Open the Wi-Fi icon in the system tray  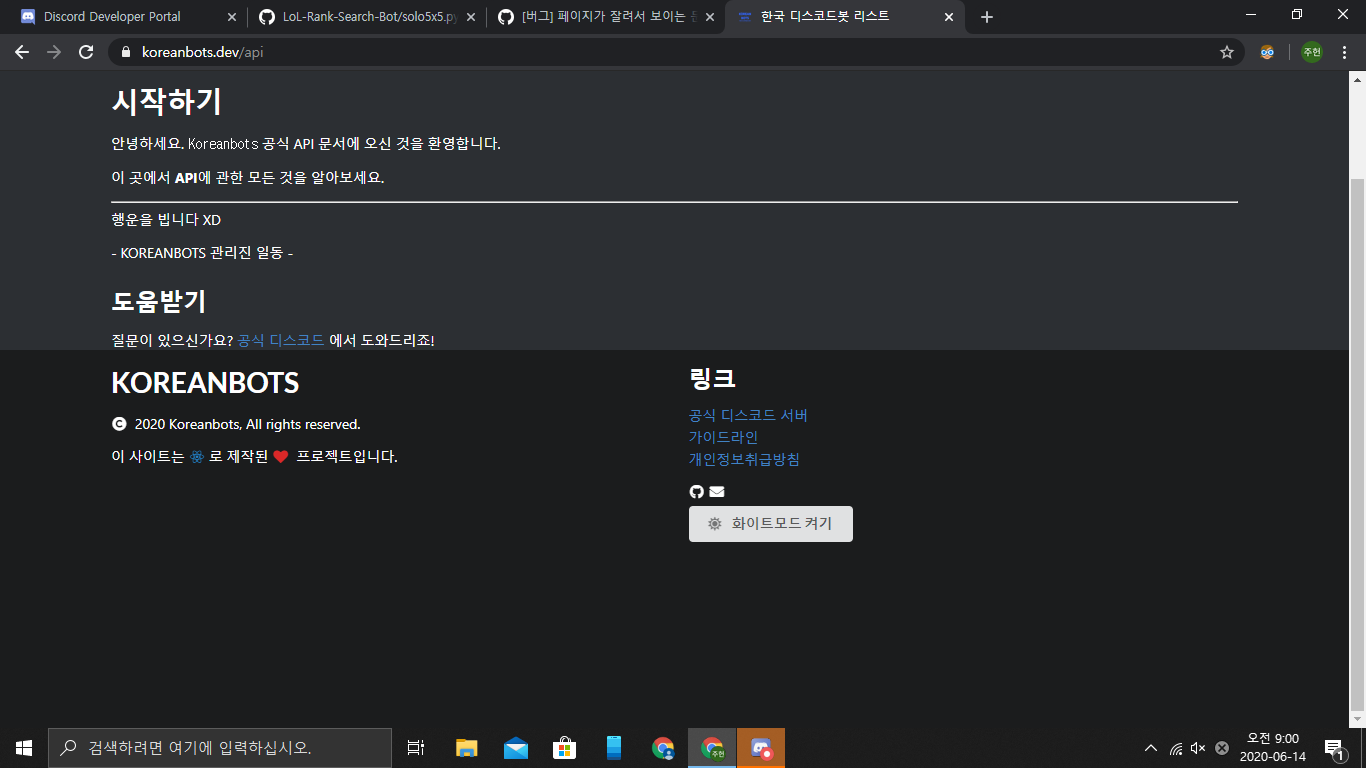pos(1176,747)
